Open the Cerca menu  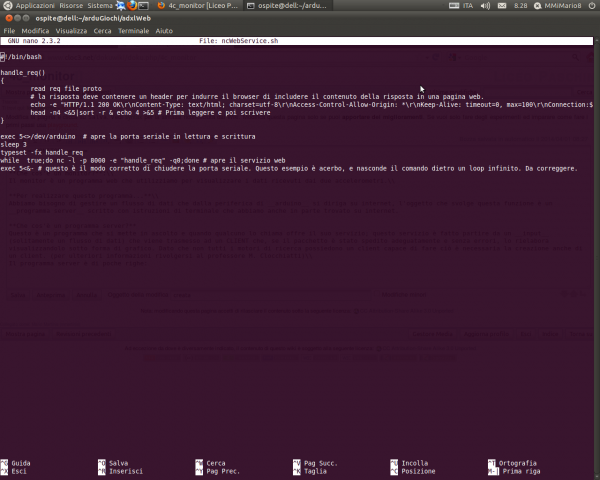(x=102, y=31)
